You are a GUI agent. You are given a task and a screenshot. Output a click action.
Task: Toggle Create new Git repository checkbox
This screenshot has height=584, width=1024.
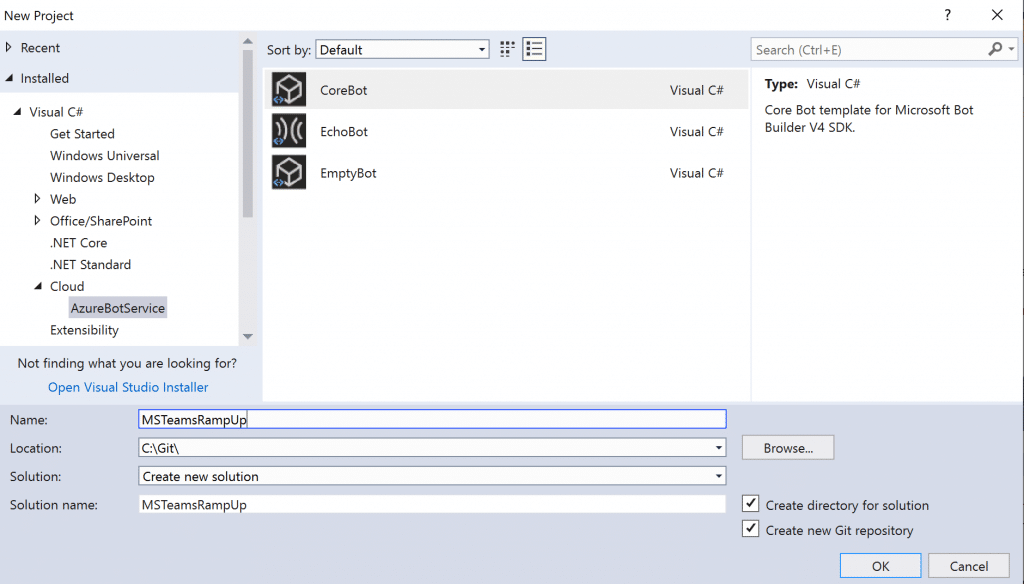750,528
